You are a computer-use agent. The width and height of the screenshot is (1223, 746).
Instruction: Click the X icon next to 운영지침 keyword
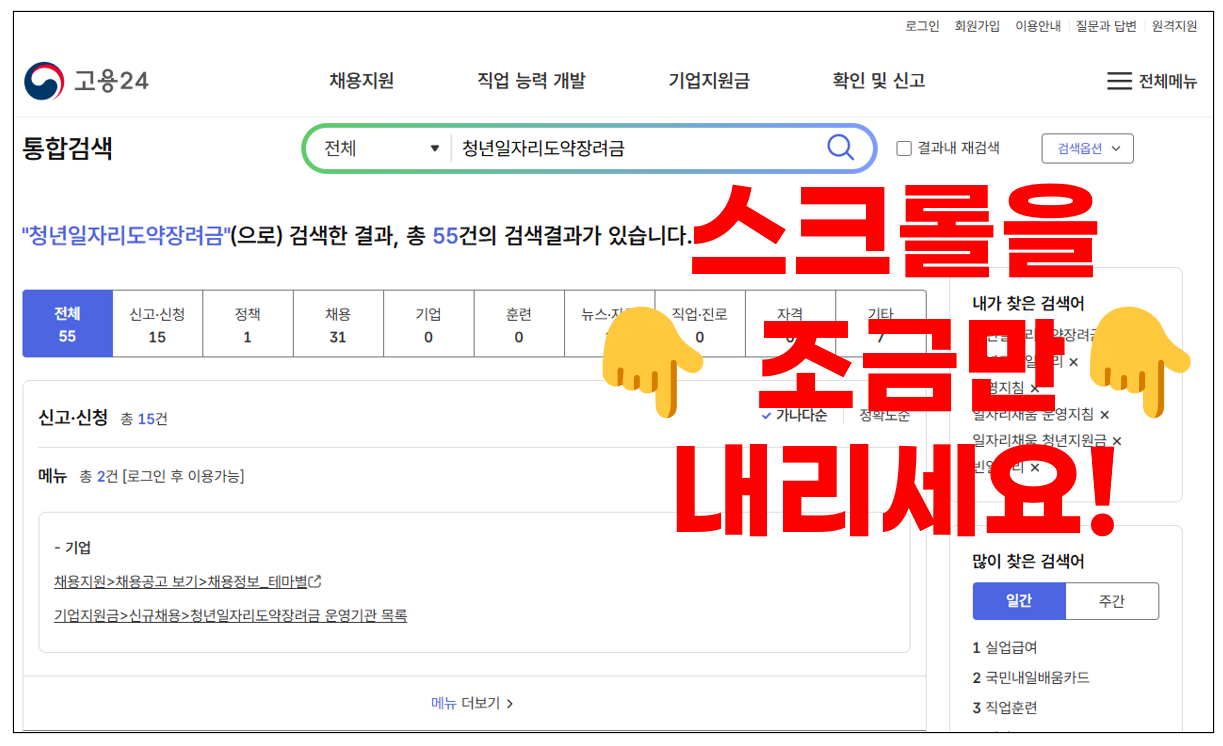[x=1034, y=390]
